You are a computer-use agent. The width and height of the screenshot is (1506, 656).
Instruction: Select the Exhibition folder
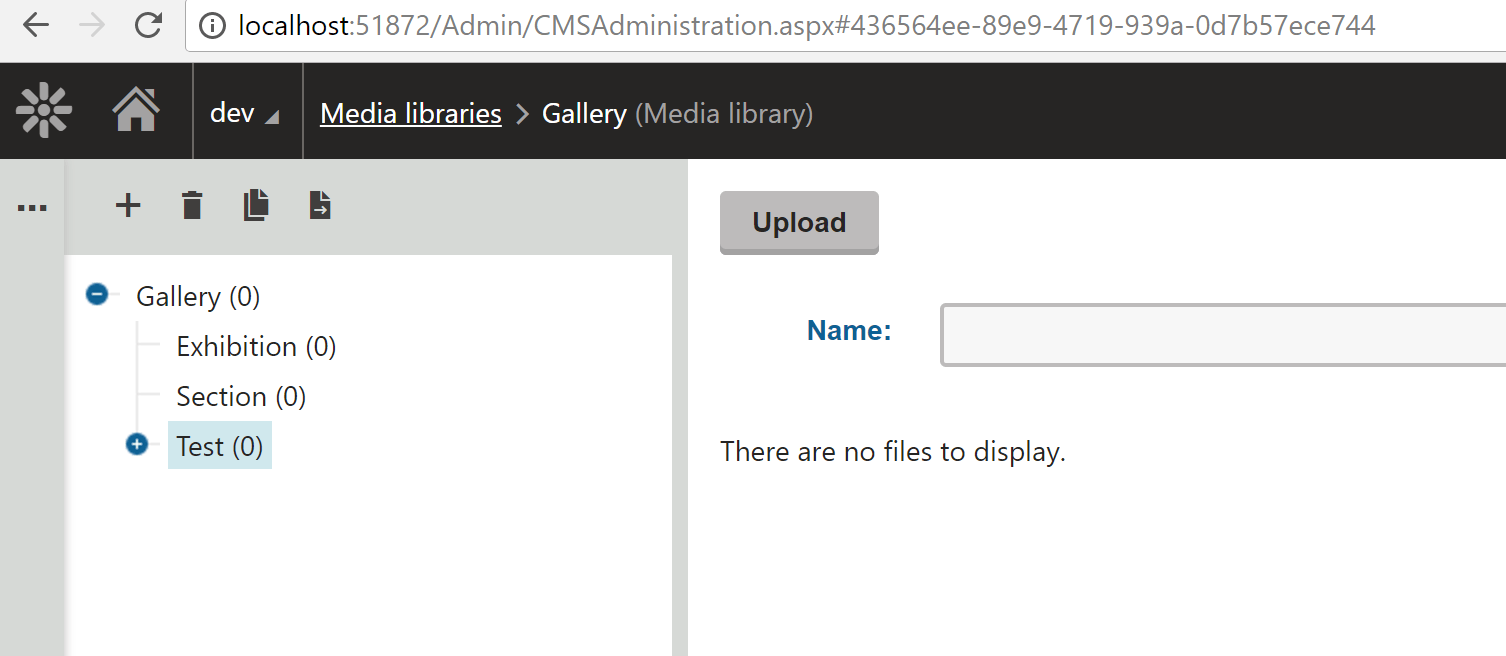(256, 346)
